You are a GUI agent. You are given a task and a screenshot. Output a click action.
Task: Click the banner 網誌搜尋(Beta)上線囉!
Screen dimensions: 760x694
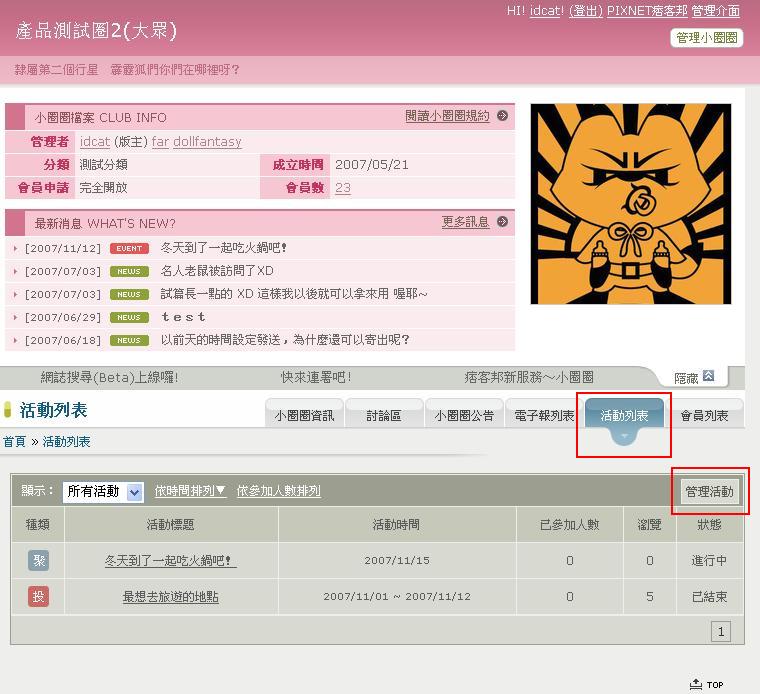110,377
